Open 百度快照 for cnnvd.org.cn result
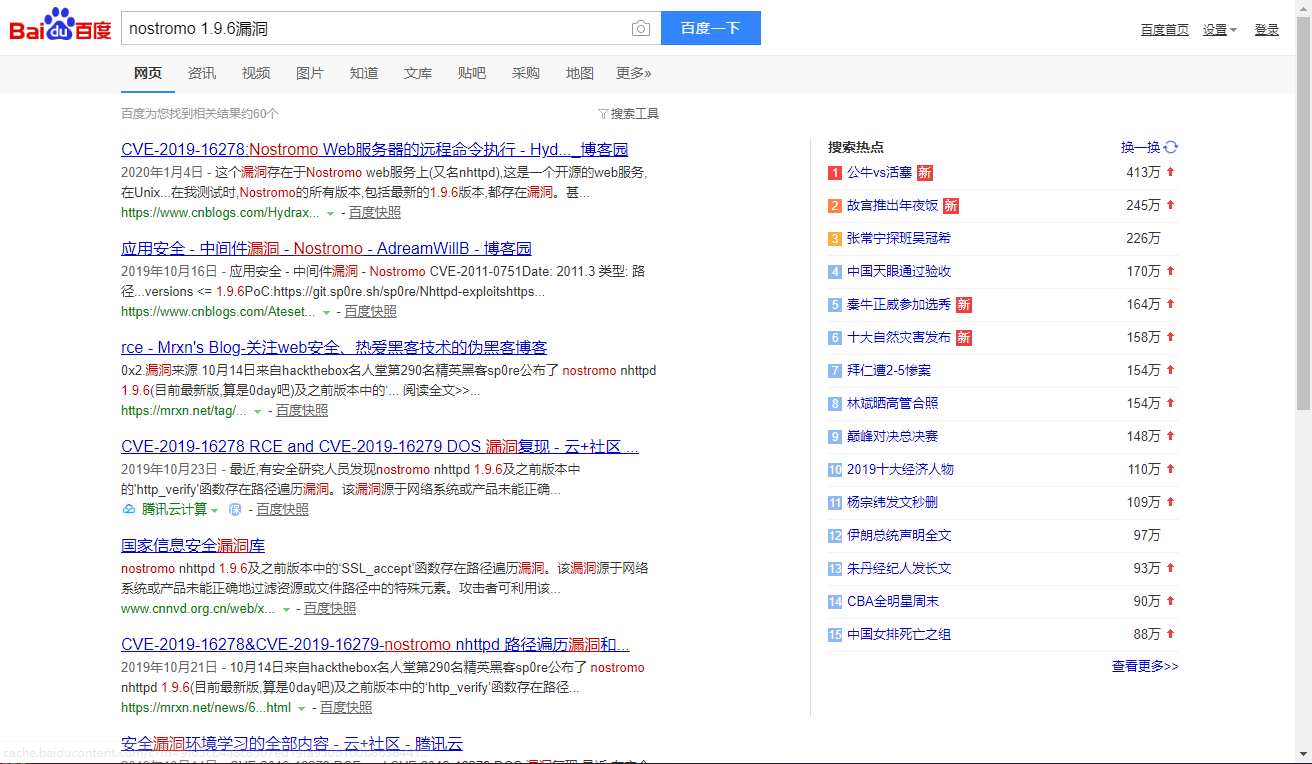 tap(330, 609)
